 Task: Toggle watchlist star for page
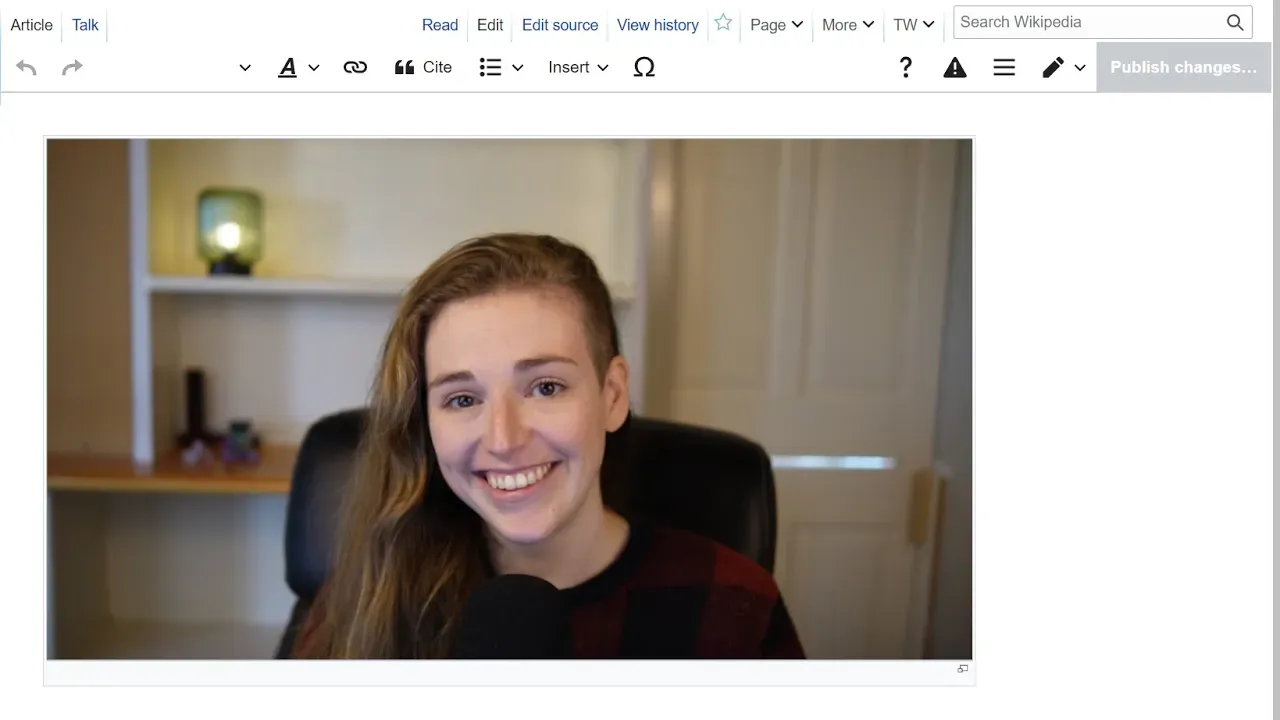pyautogui.click(x=723, y=23)
